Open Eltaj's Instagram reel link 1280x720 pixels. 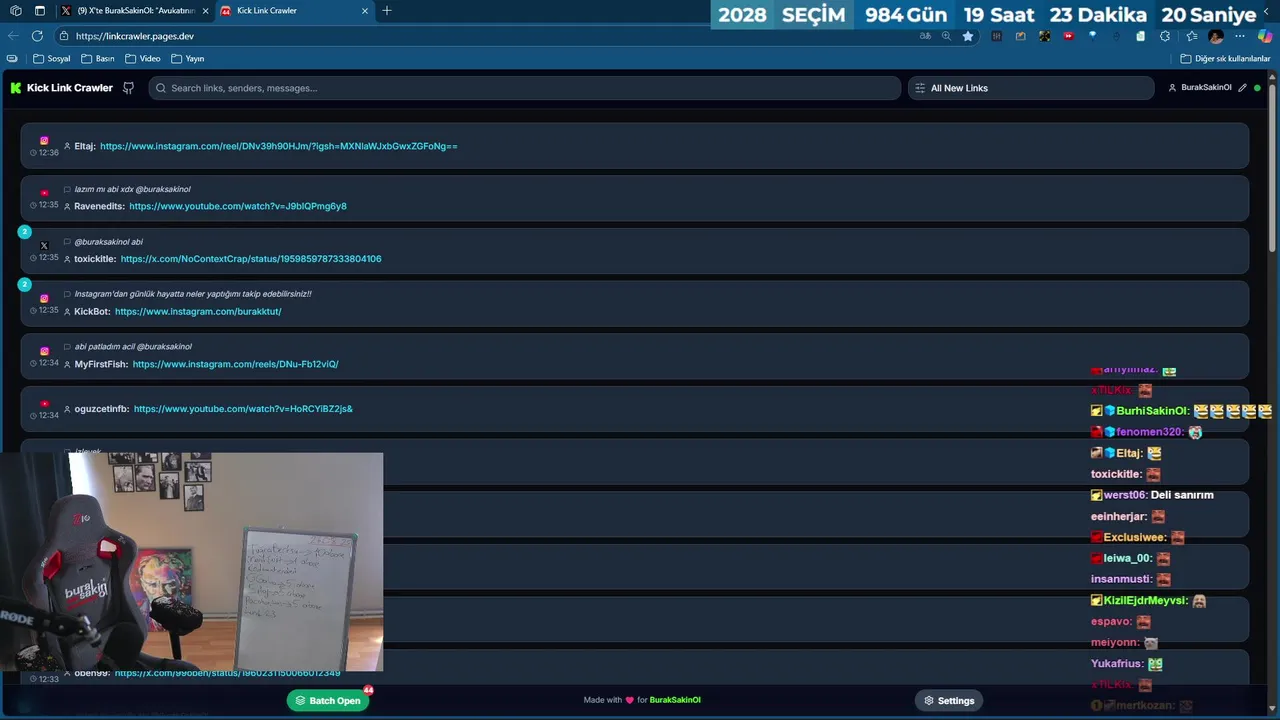279,146
